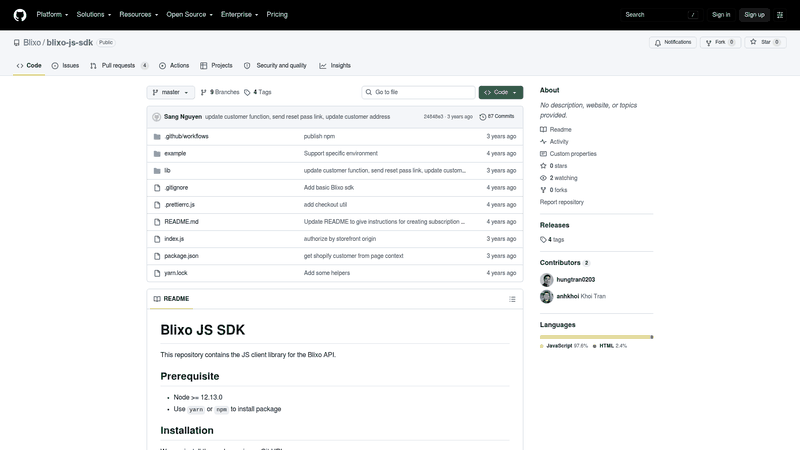
Task: Switch to the Pull requests tab
Action: 119,66
